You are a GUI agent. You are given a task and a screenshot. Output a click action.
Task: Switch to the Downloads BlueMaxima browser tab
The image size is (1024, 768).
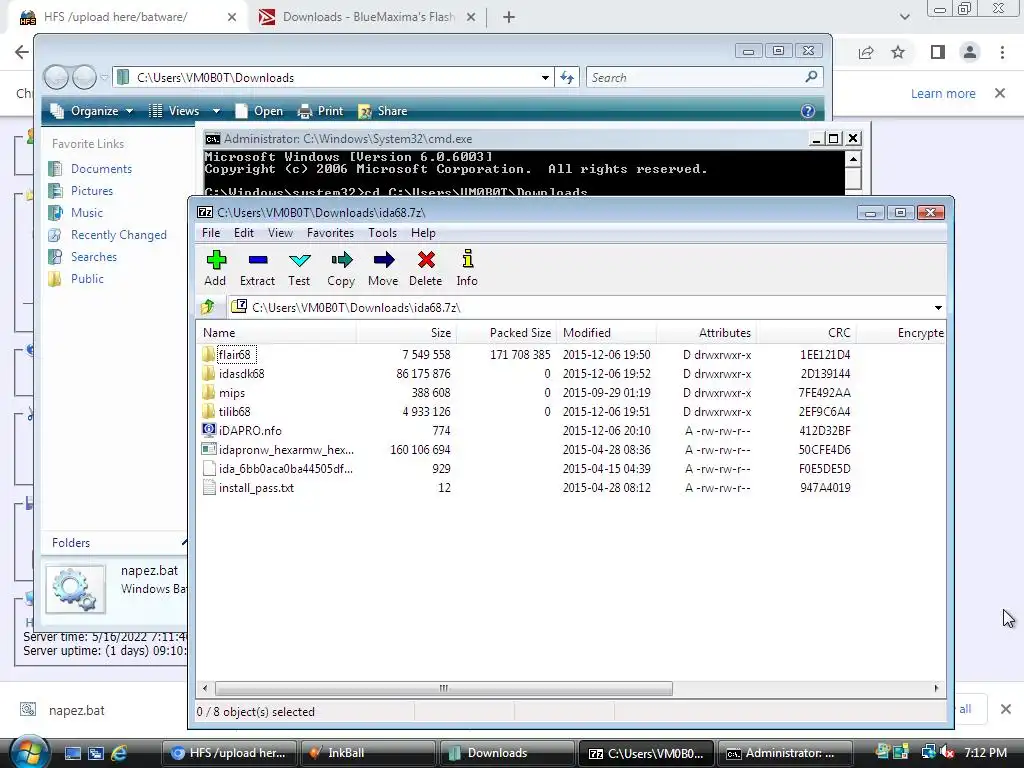[367, 17]
